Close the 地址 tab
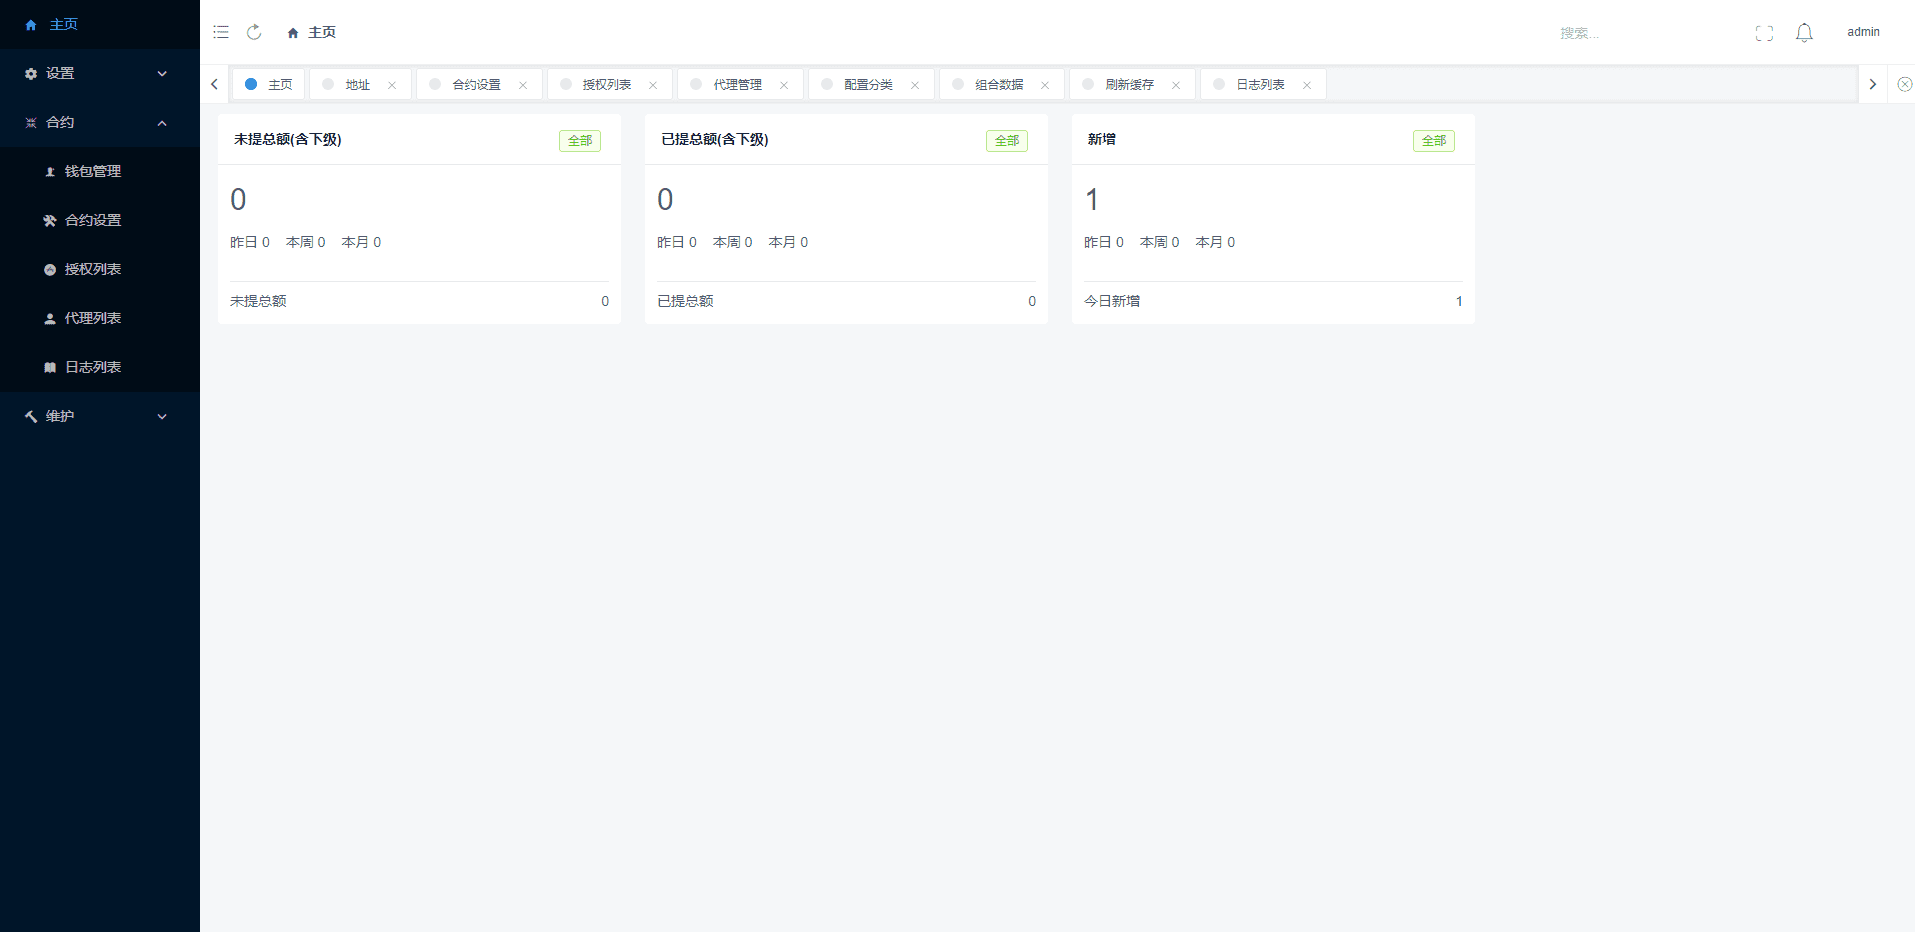Screen dimensions: 1915x932 392,85
